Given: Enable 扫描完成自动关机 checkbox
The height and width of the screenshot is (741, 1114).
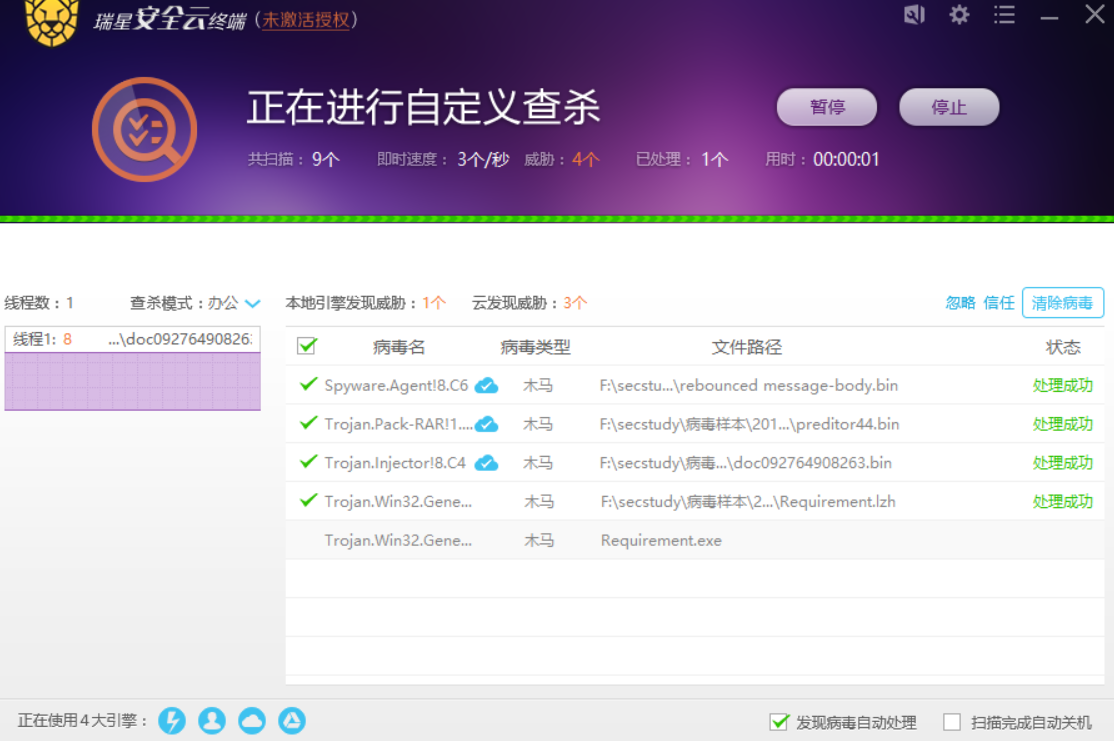Looking at the screenshot, I should [952, 722].
